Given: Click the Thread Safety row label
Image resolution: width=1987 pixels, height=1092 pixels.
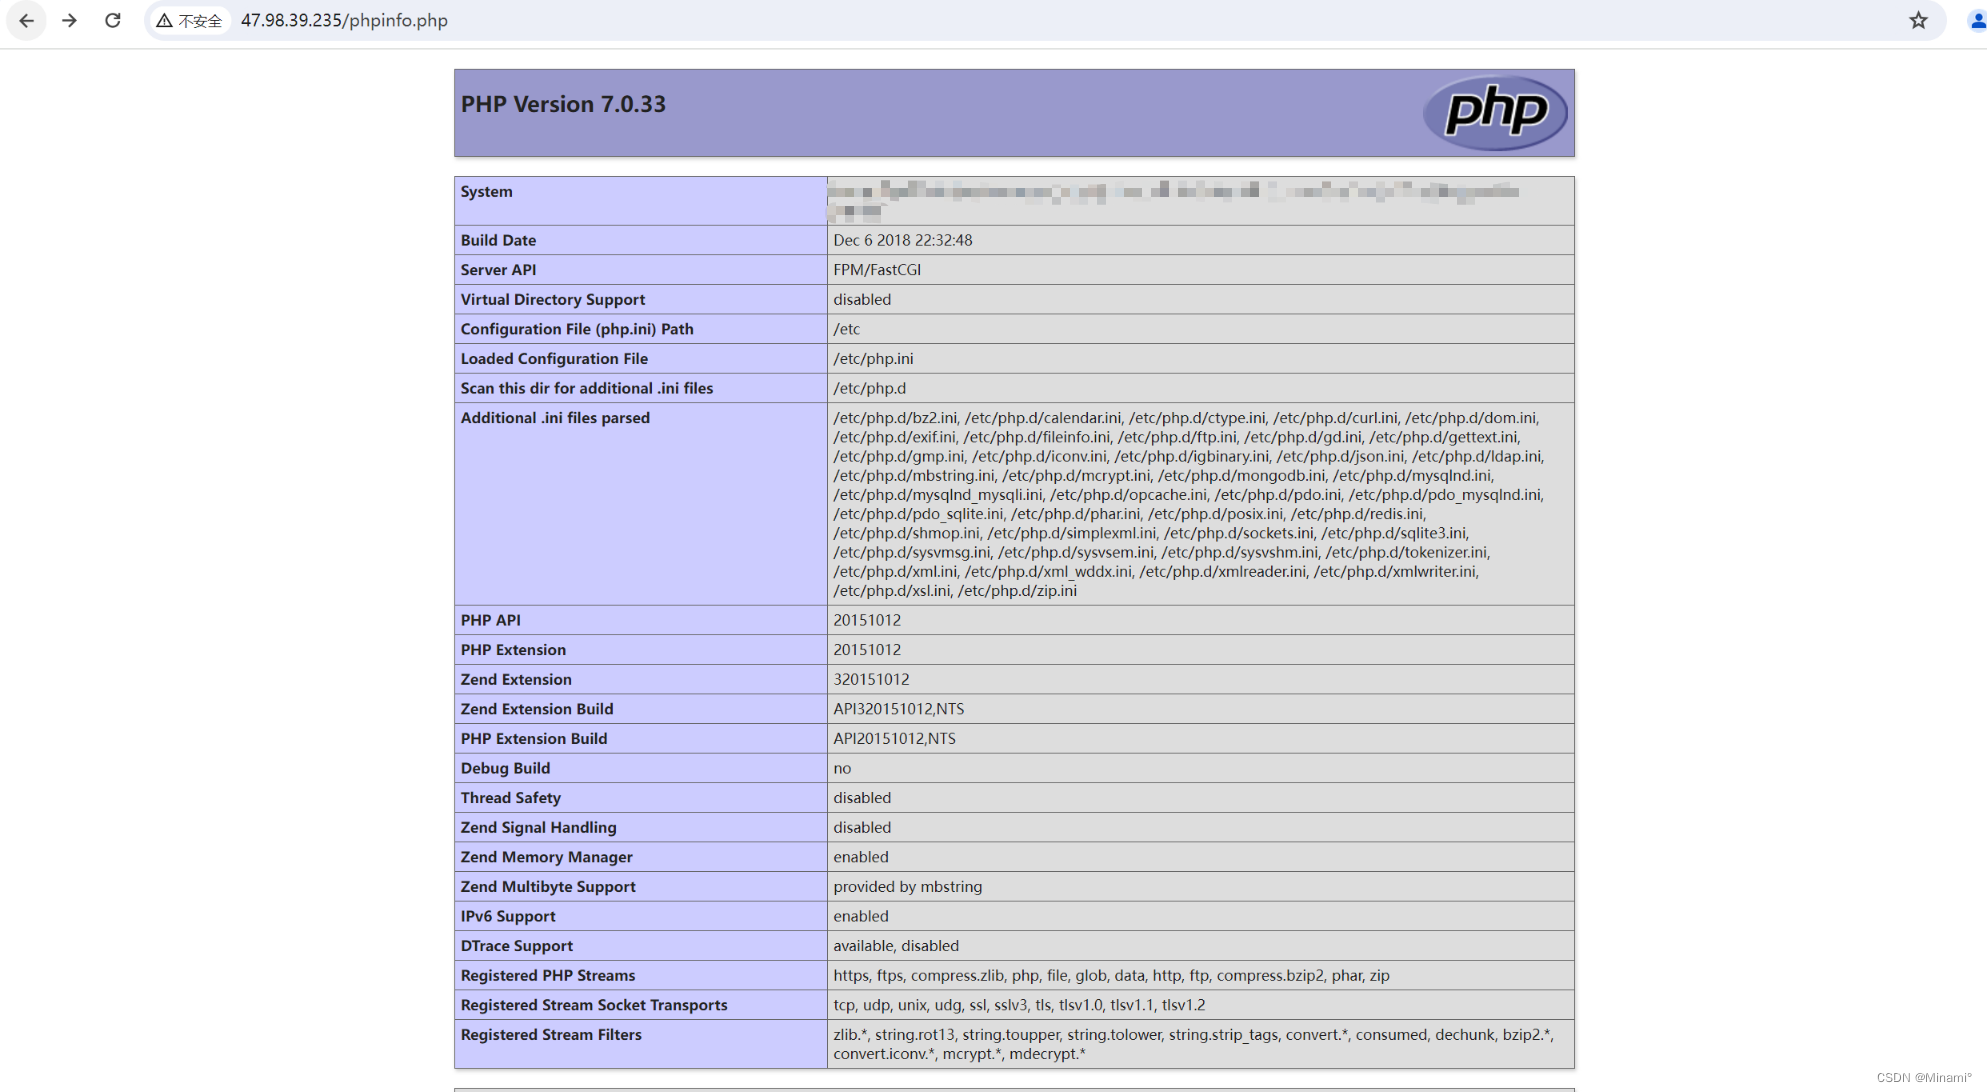Looking at the screenshot, I should click(511, 798).
